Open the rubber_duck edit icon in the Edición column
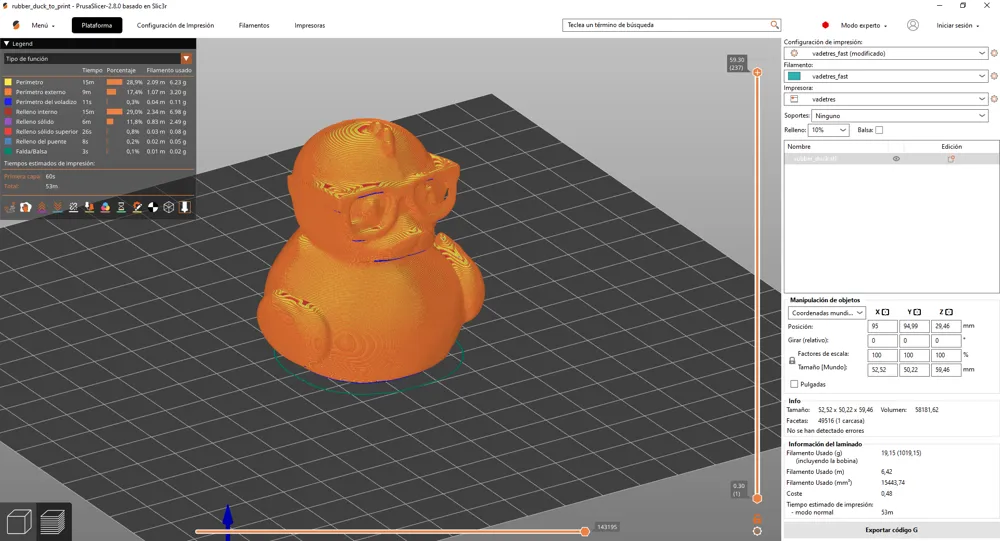 pos(951,159)
